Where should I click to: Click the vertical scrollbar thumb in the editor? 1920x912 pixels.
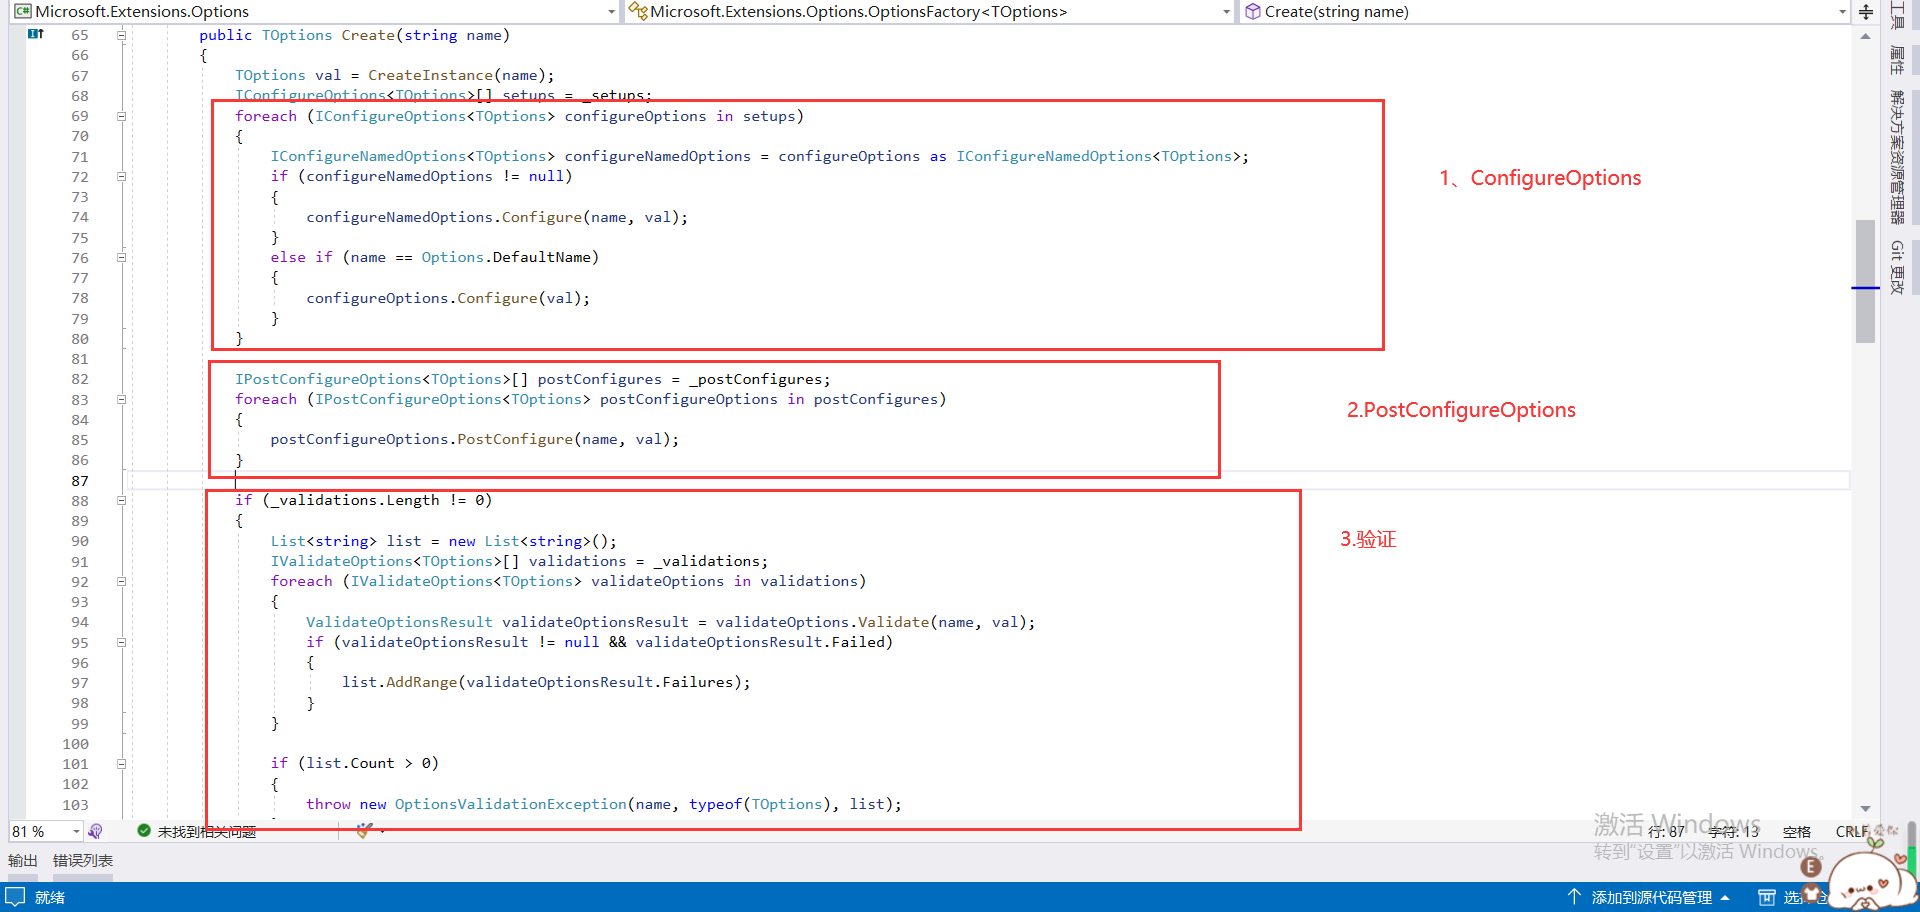click(x=1865, y=281)
